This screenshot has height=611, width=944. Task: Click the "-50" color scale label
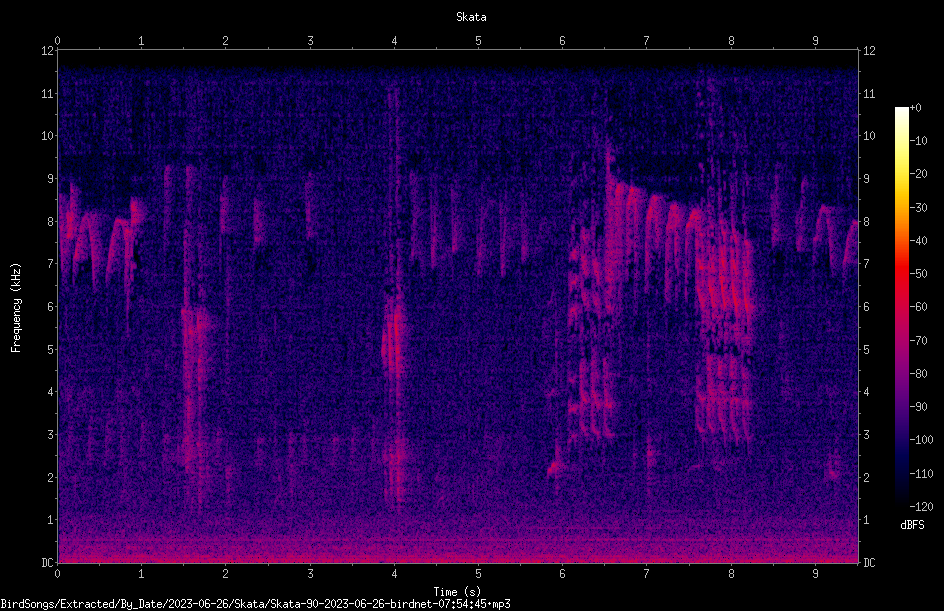point(918,274)
